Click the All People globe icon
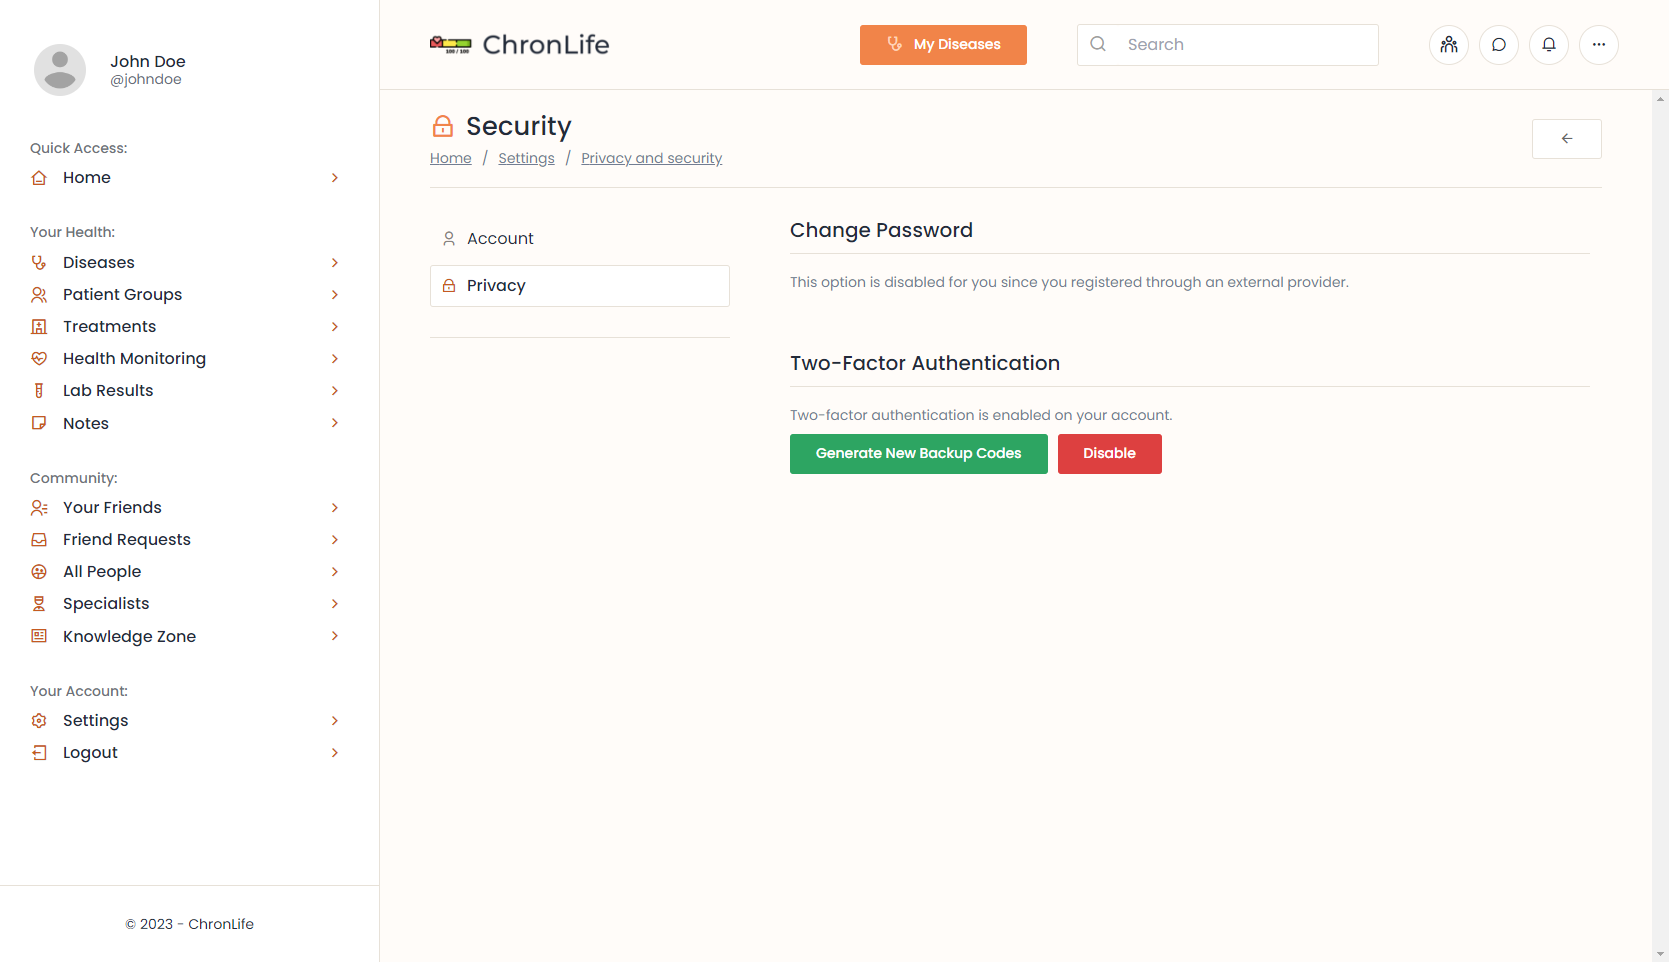This screenshot has width=1669, height=962. (39, 572)
